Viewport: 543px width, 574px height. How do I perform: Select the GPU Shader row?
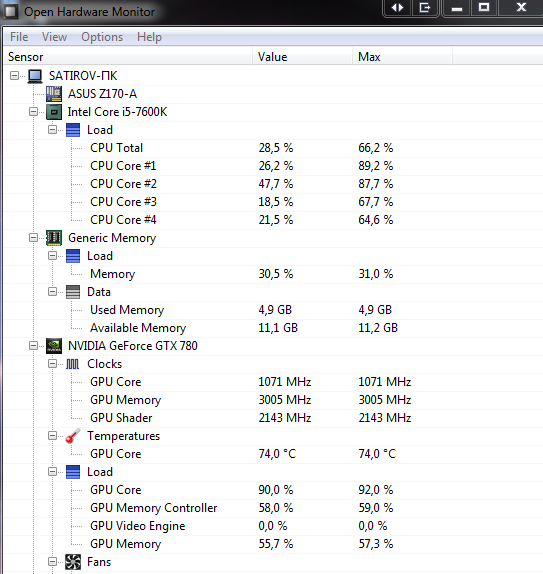pos(273,418)
